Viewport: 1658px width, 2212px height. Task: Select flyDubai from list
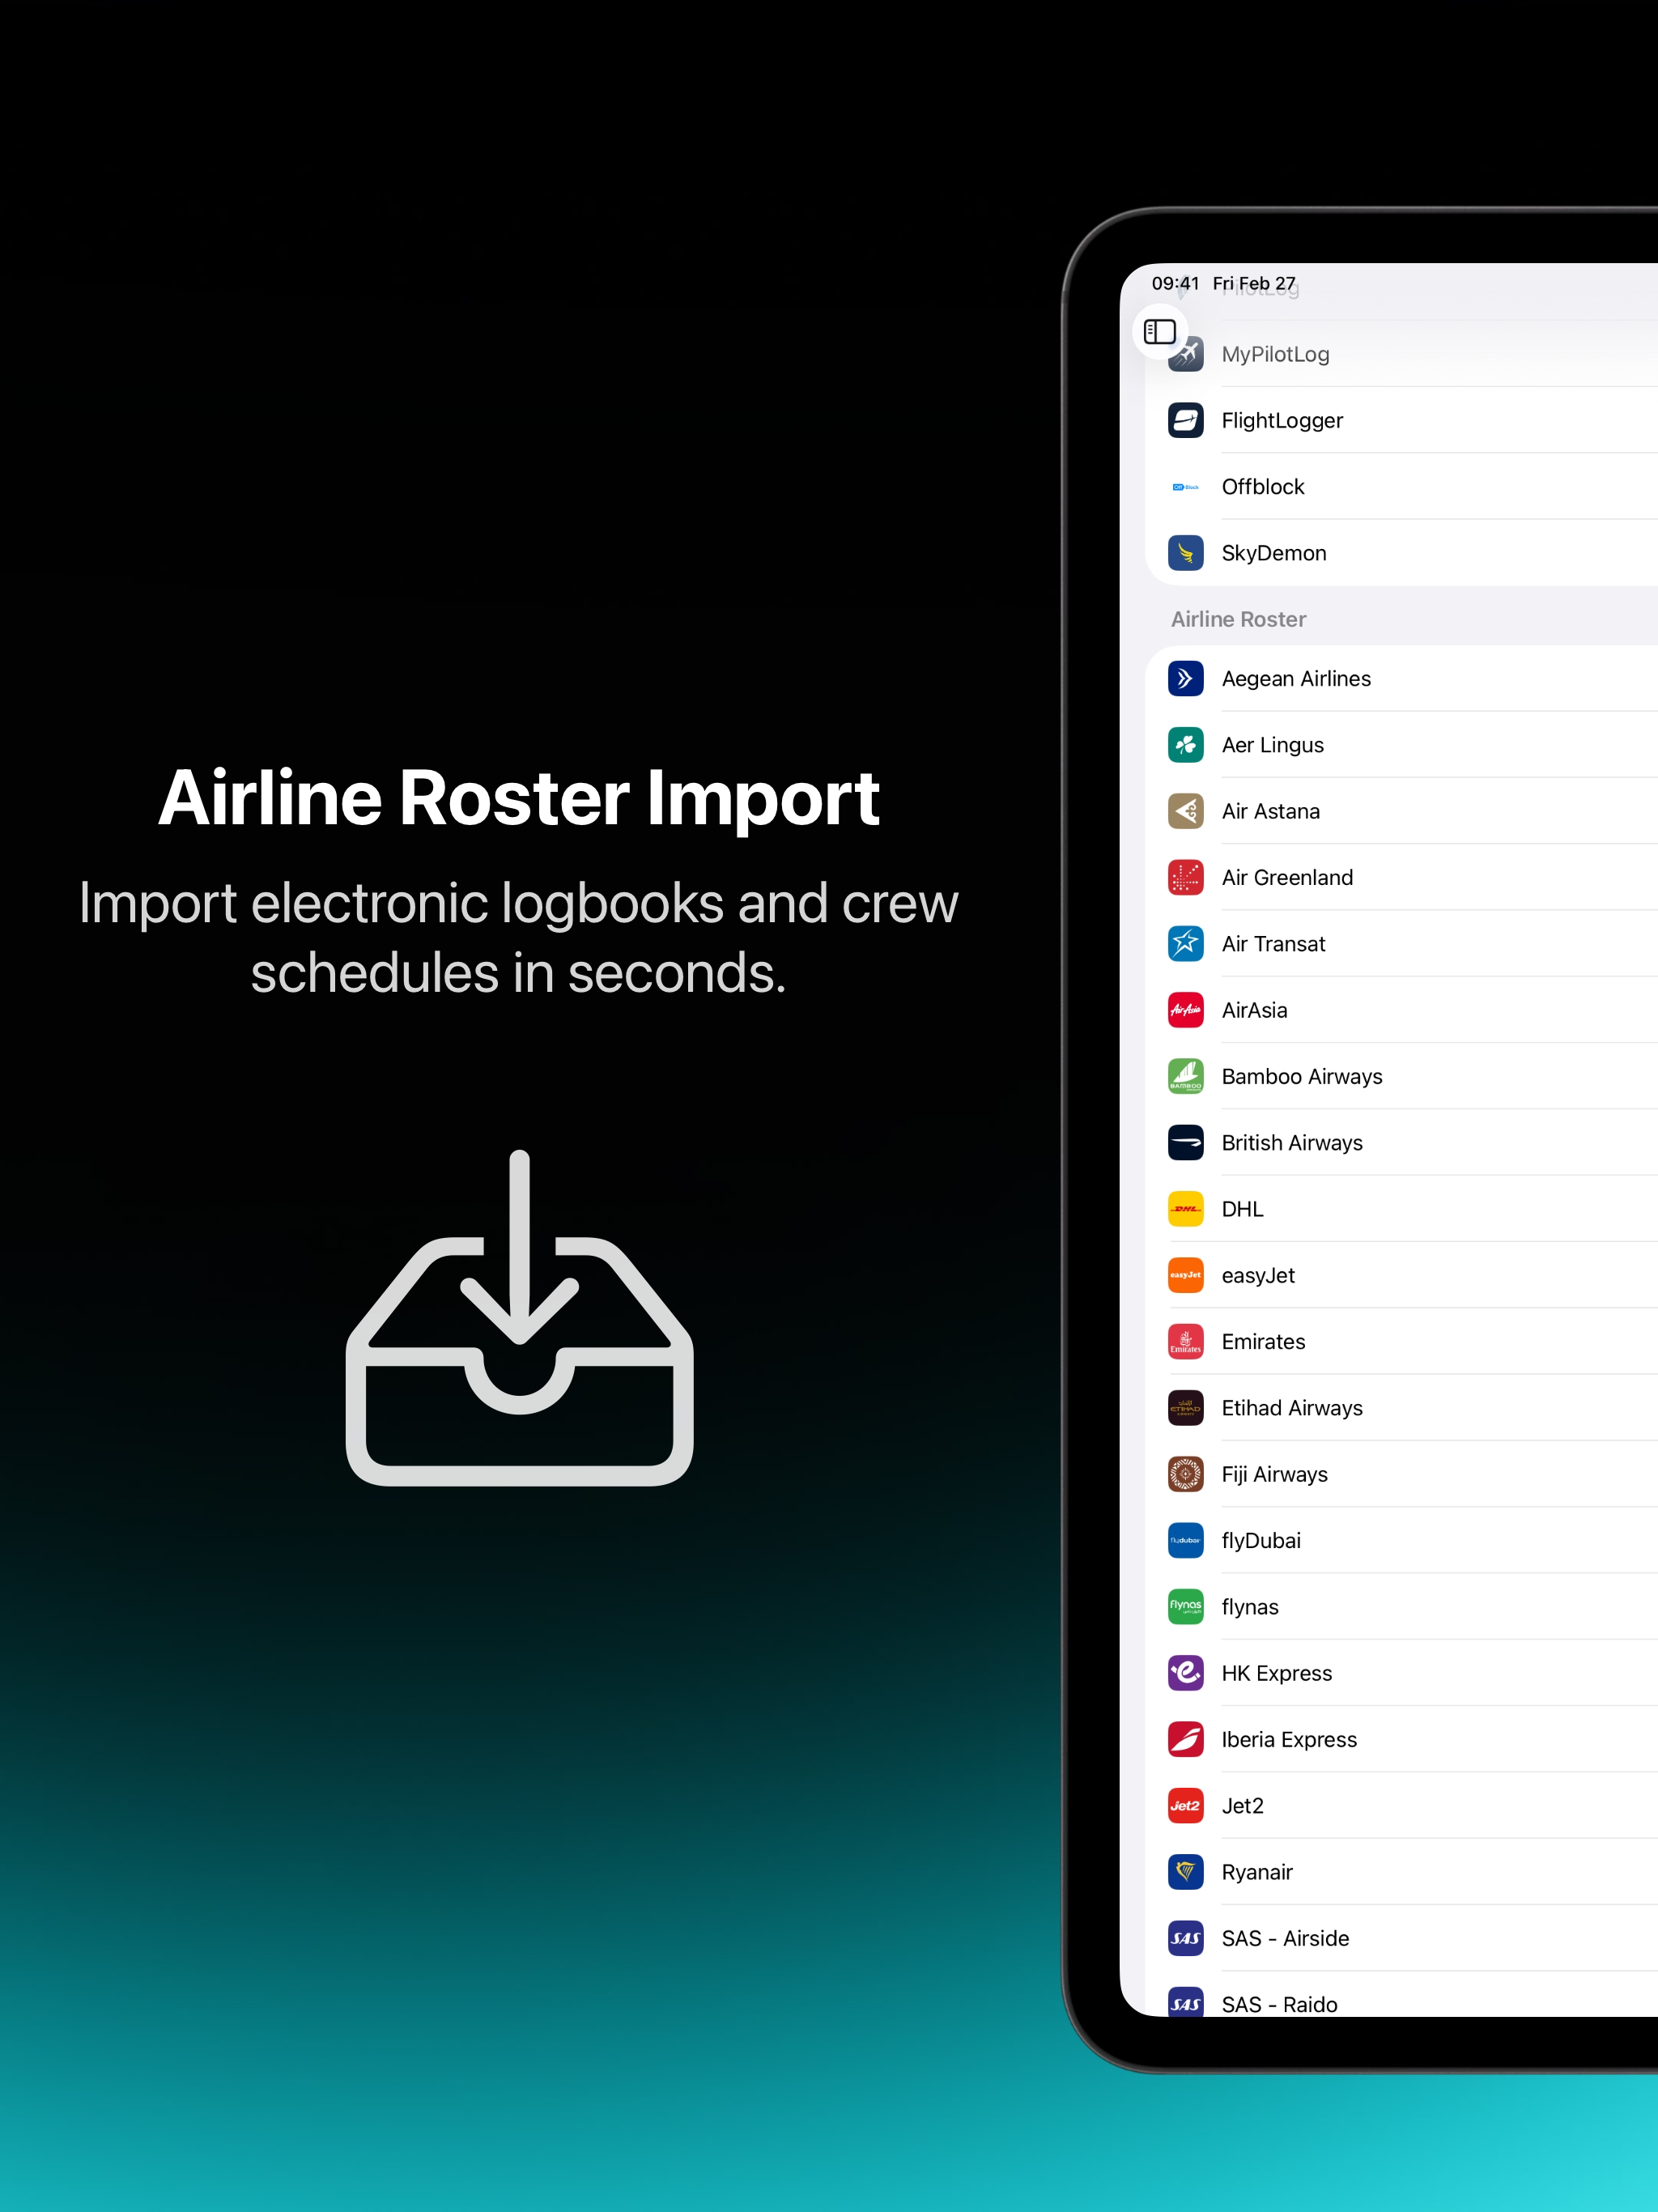coord(1402,1541)
